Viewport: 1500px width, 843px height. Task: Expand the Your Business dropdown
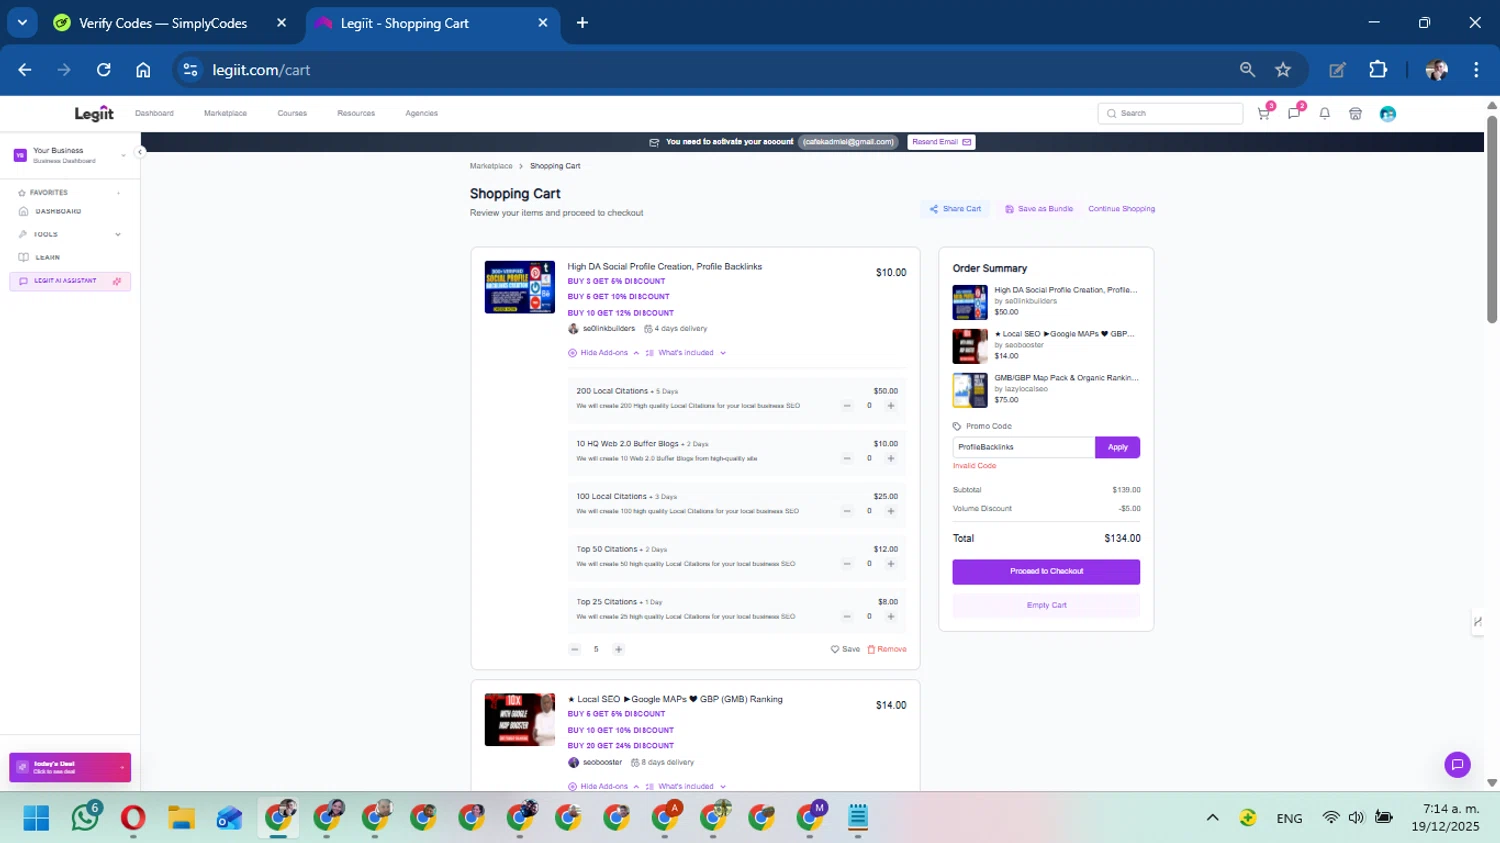[123, 155]
